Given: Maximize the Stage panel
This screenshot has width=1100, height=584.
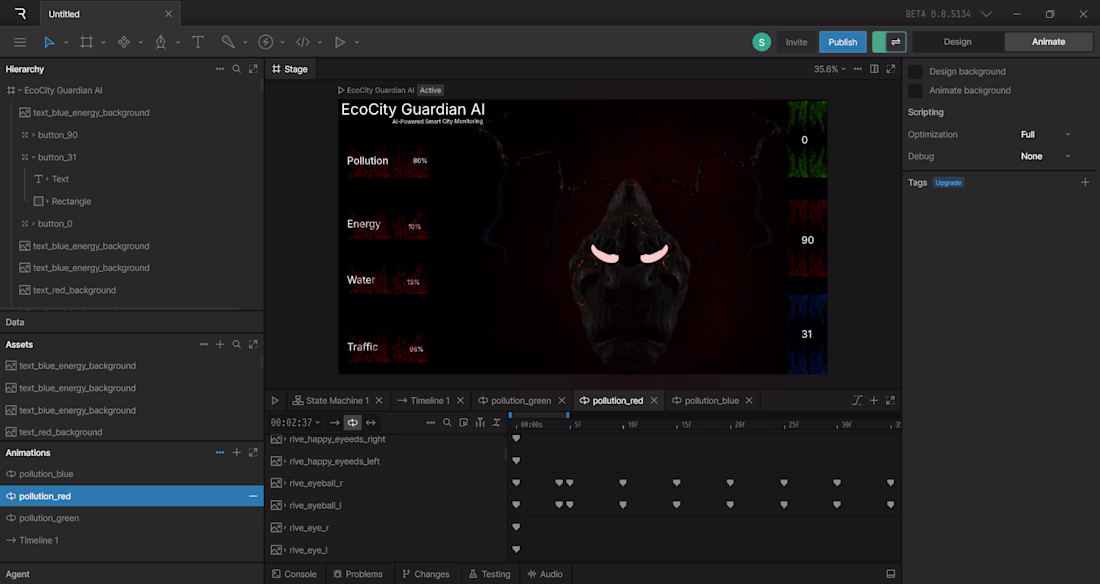Looking at the screenshot, I should coord(890,69).
